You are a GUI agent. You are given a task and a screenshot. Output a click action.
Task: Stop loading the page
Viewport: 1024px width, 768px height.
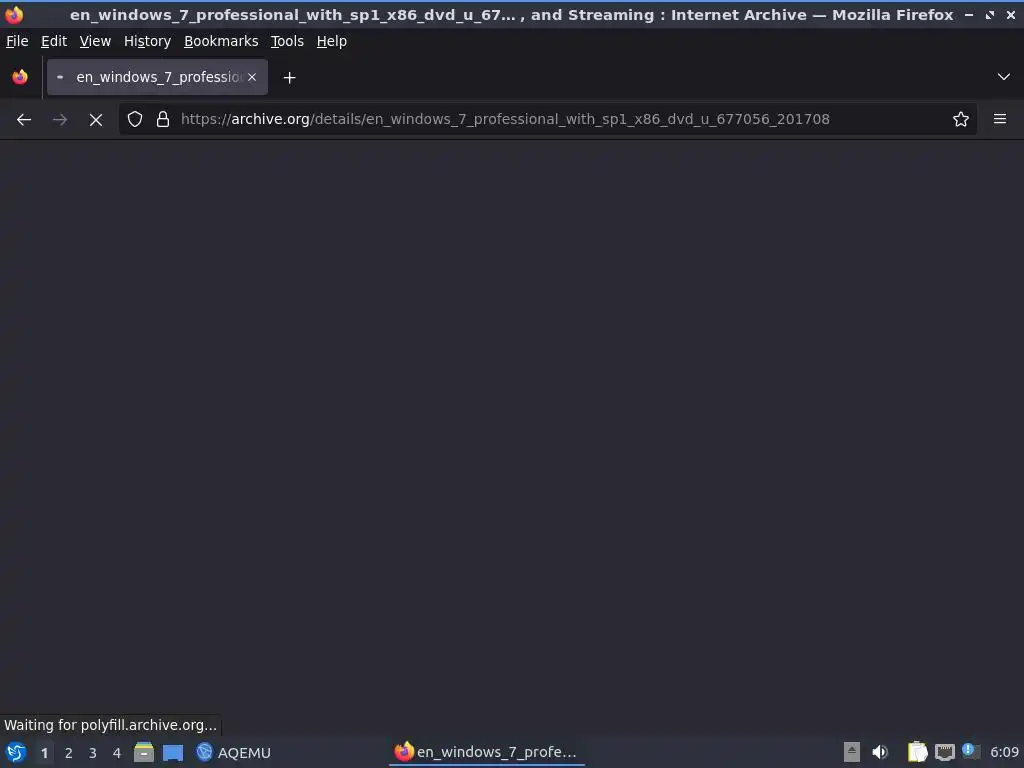(95, 120)
